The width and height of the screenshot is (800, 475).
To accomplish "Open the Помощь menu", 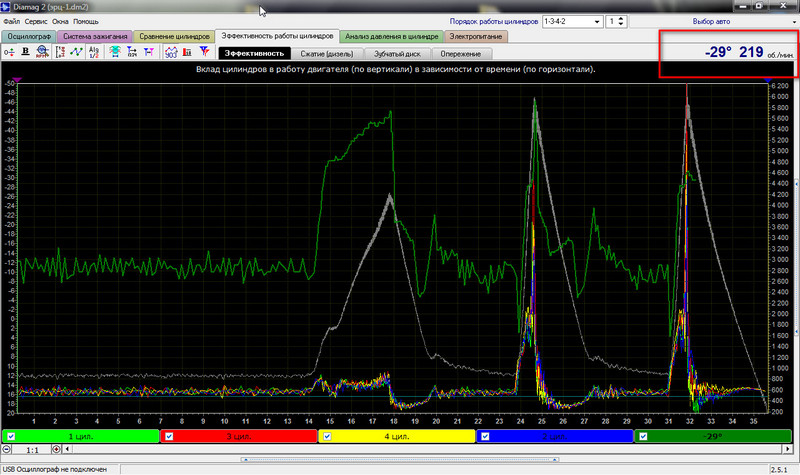I will [86, 21].
